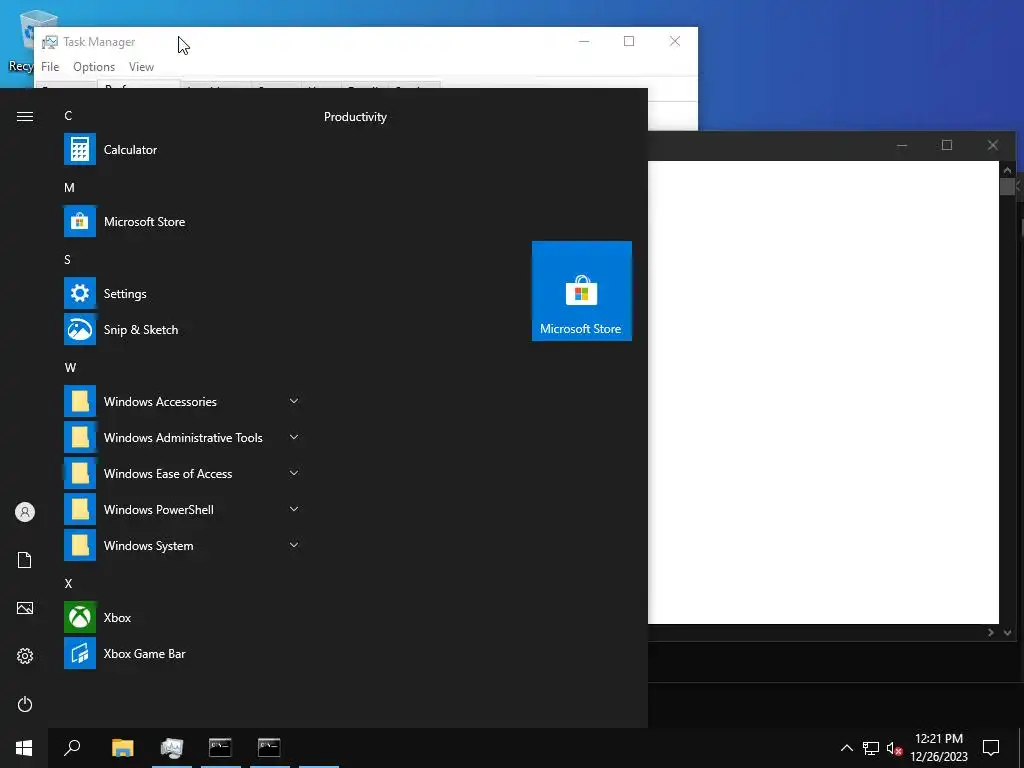
Task: Open View menu in Task Manager
Action: click(x=141, y=67)
